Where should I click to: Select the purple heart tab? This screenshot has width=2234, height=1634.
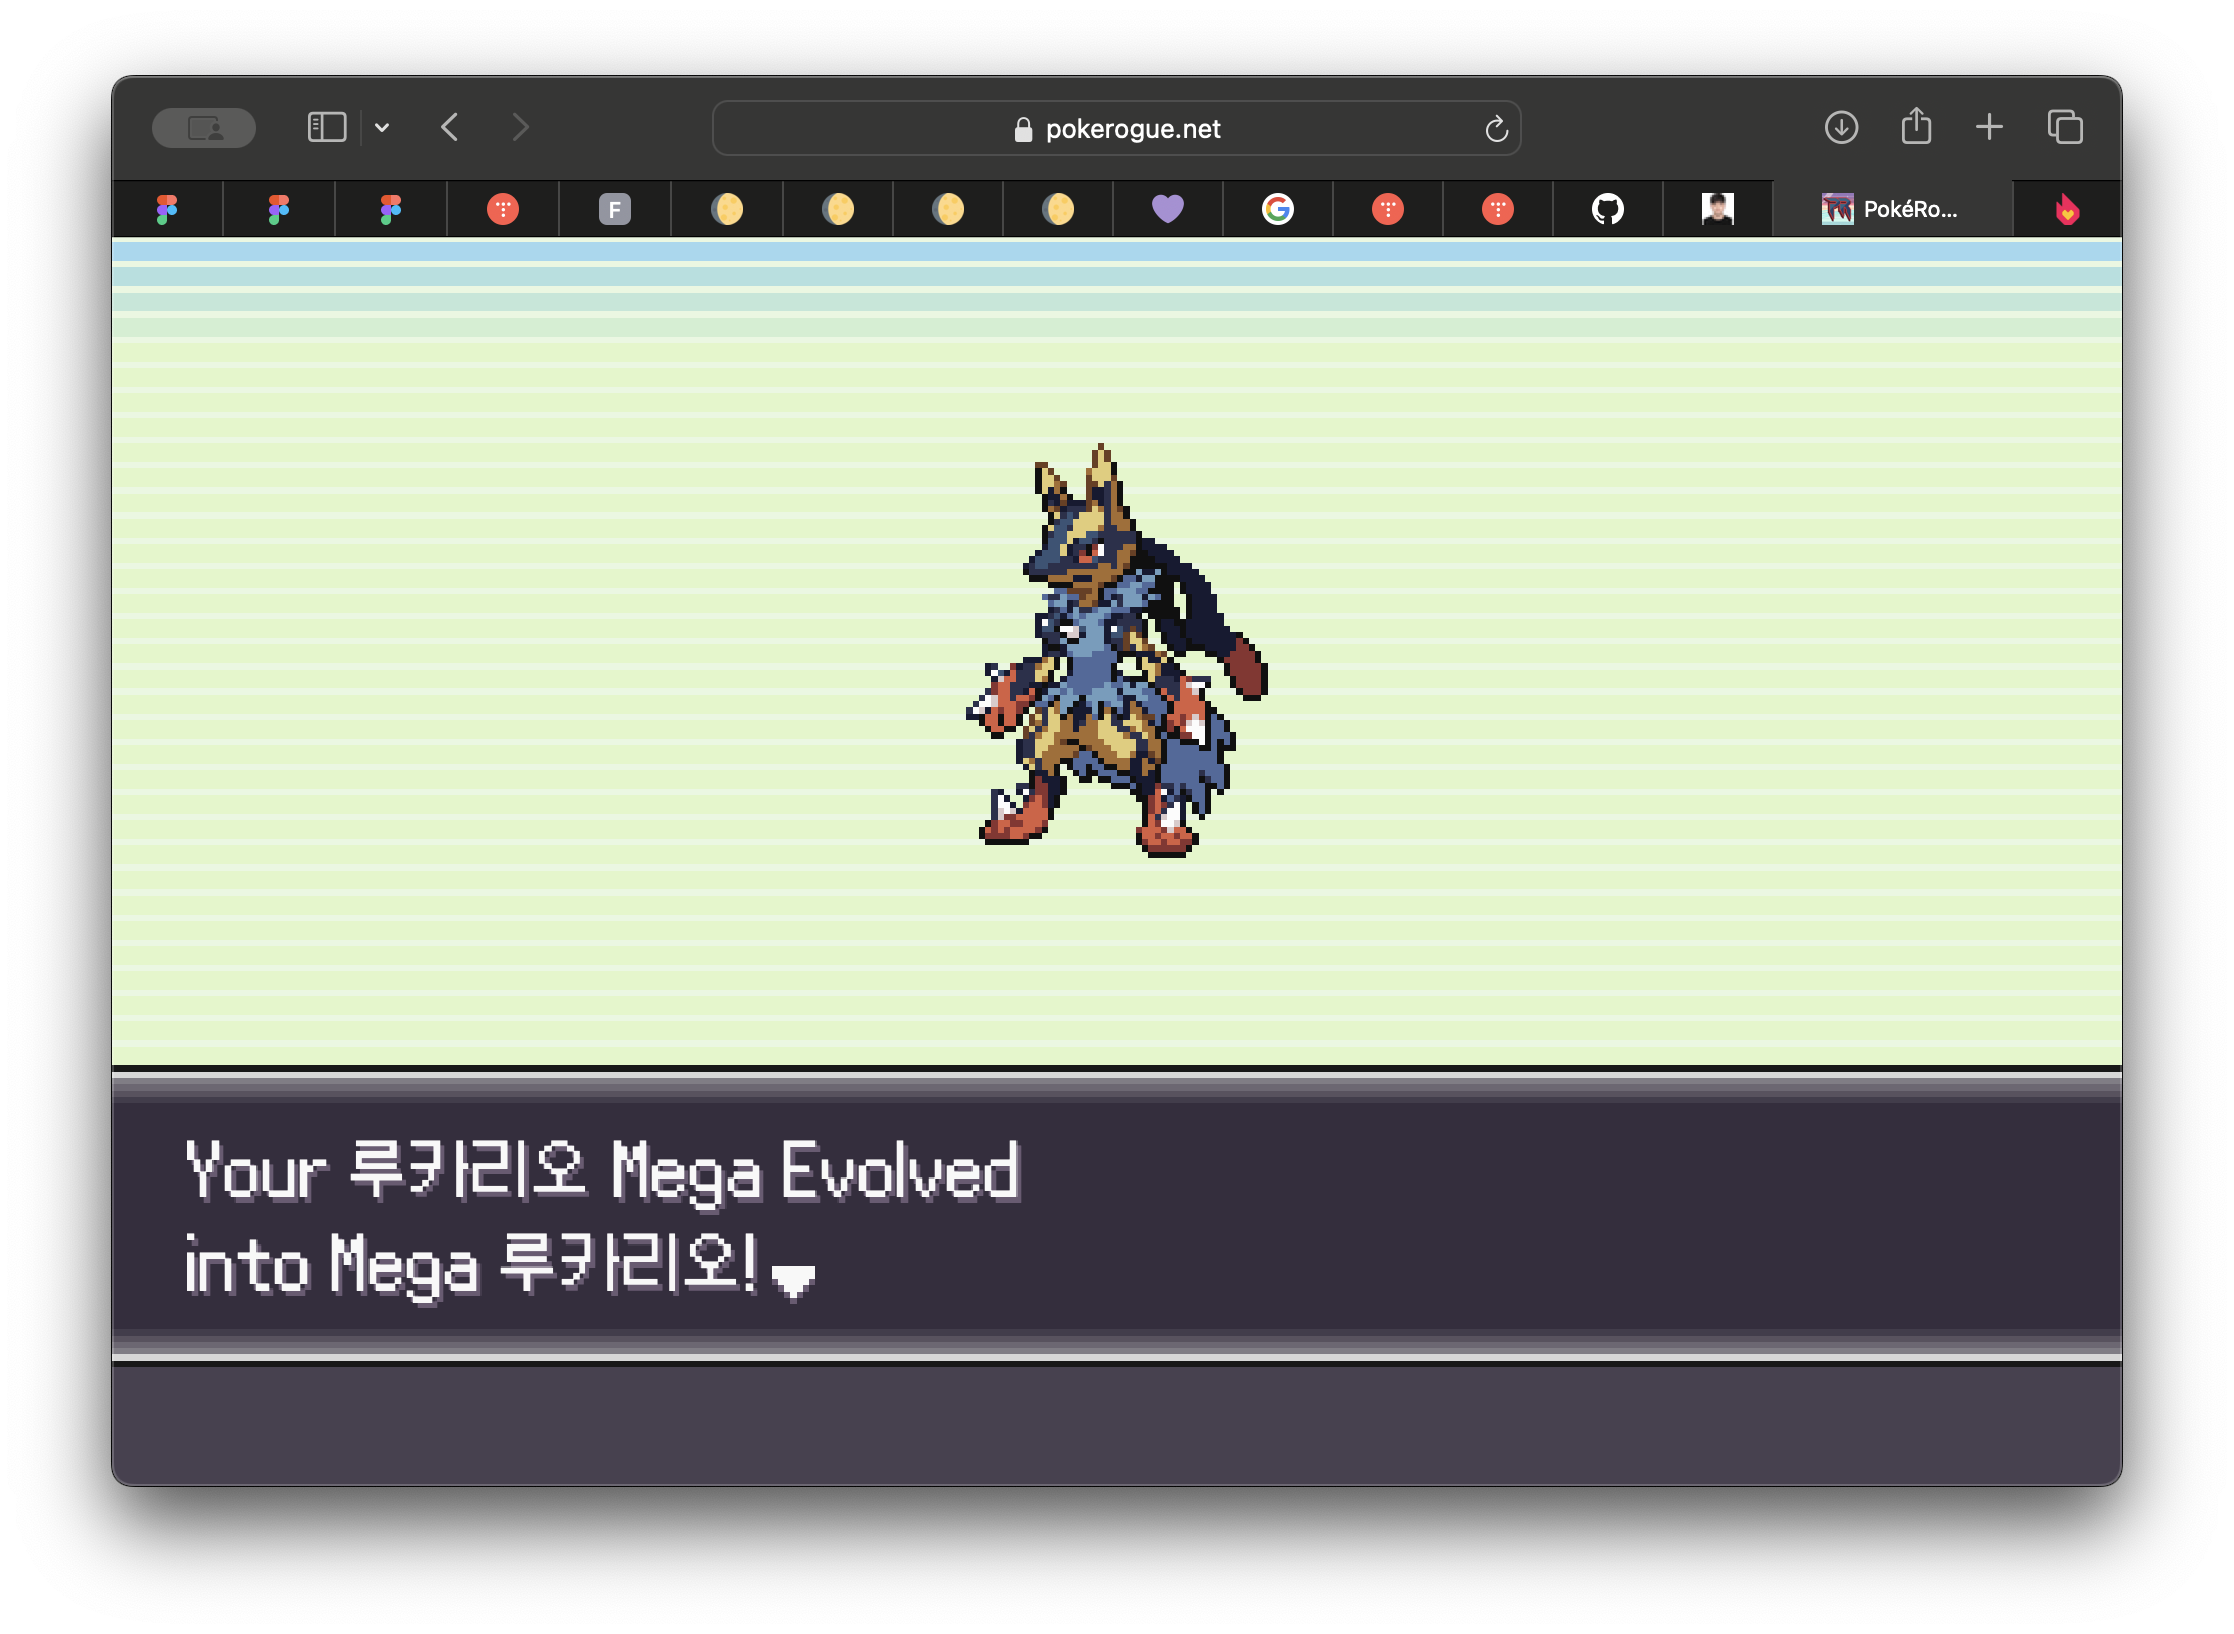pos(1167,209)
